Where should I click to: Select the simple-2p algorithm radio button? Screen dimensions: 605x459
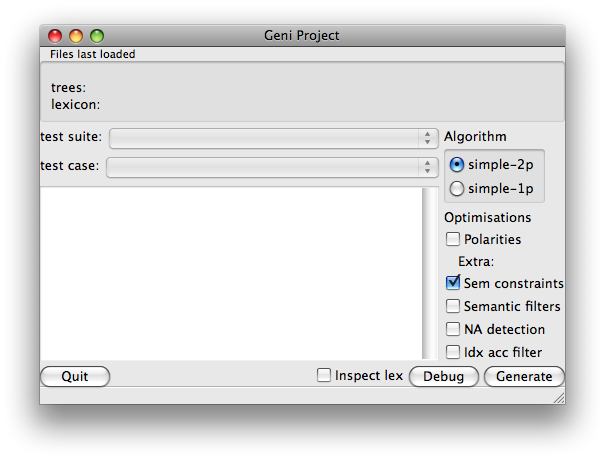[456, 165]
